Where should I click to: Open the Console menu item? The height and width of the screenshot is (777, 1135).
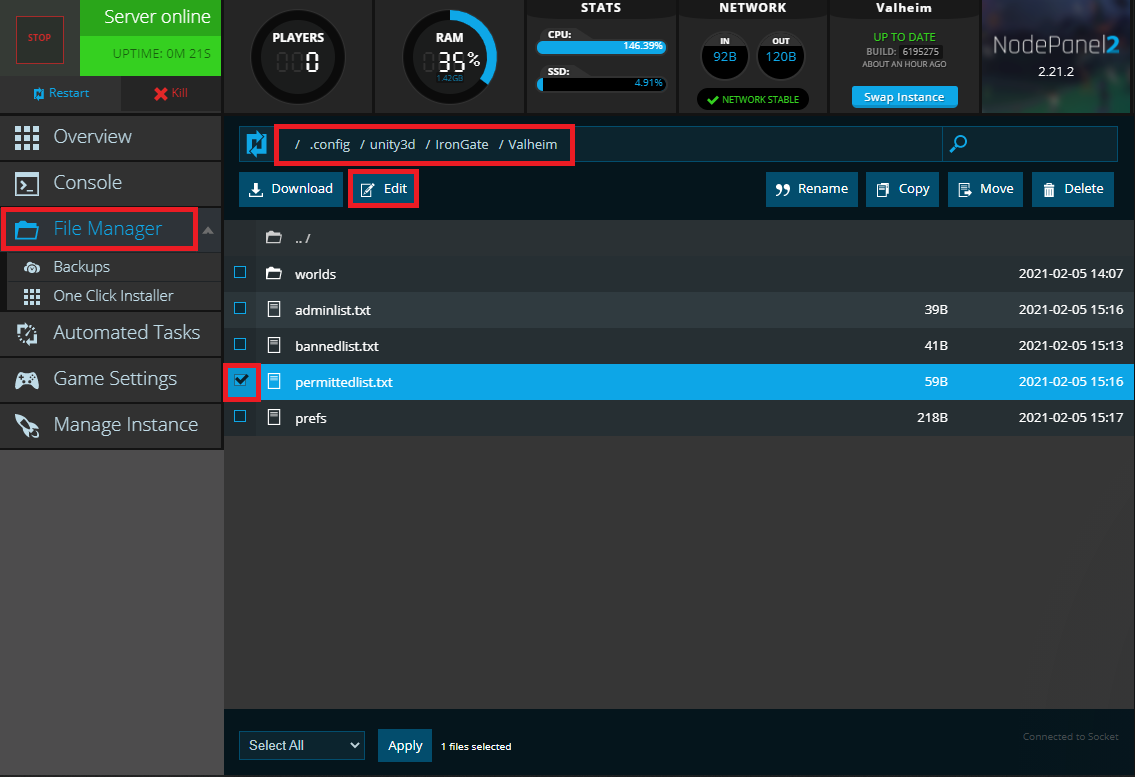click(88, 183)
